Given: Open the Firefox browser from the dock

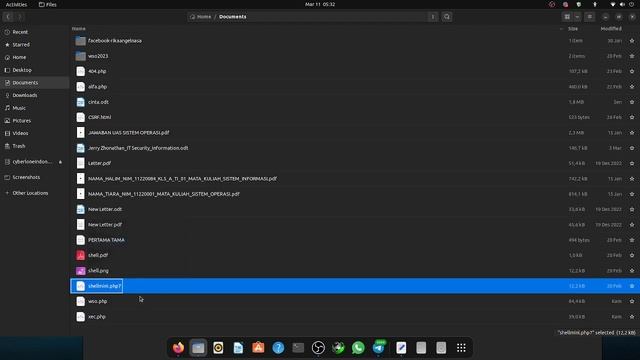Looking at the screenshot, I should click(178, 348).
